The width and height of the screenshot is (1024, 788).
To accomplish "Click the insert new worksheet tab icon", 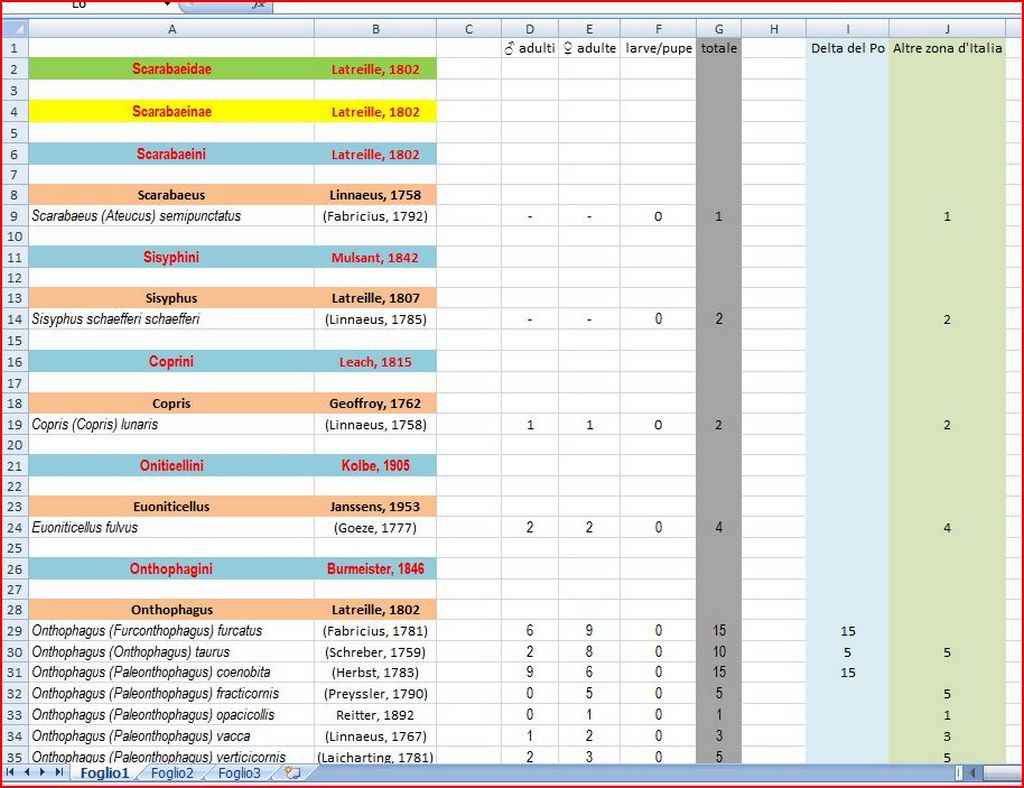I will pos(292,773).
